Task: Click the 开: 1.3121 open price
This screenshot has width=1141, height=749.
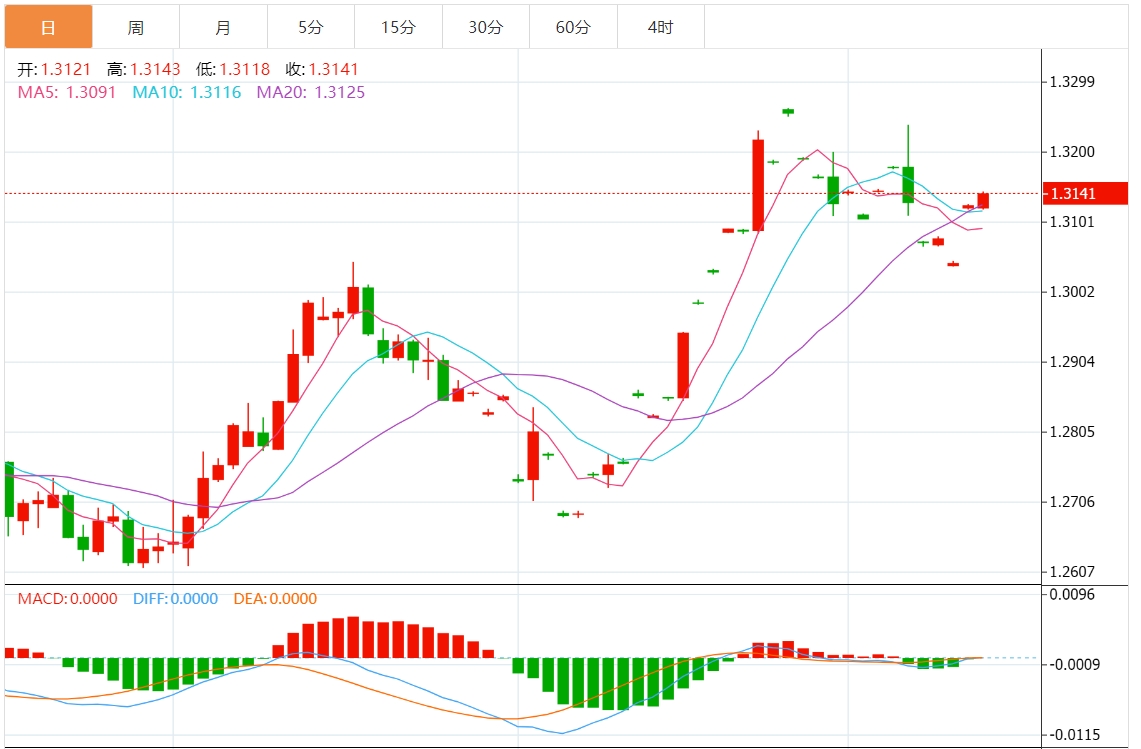Action: 55,69
